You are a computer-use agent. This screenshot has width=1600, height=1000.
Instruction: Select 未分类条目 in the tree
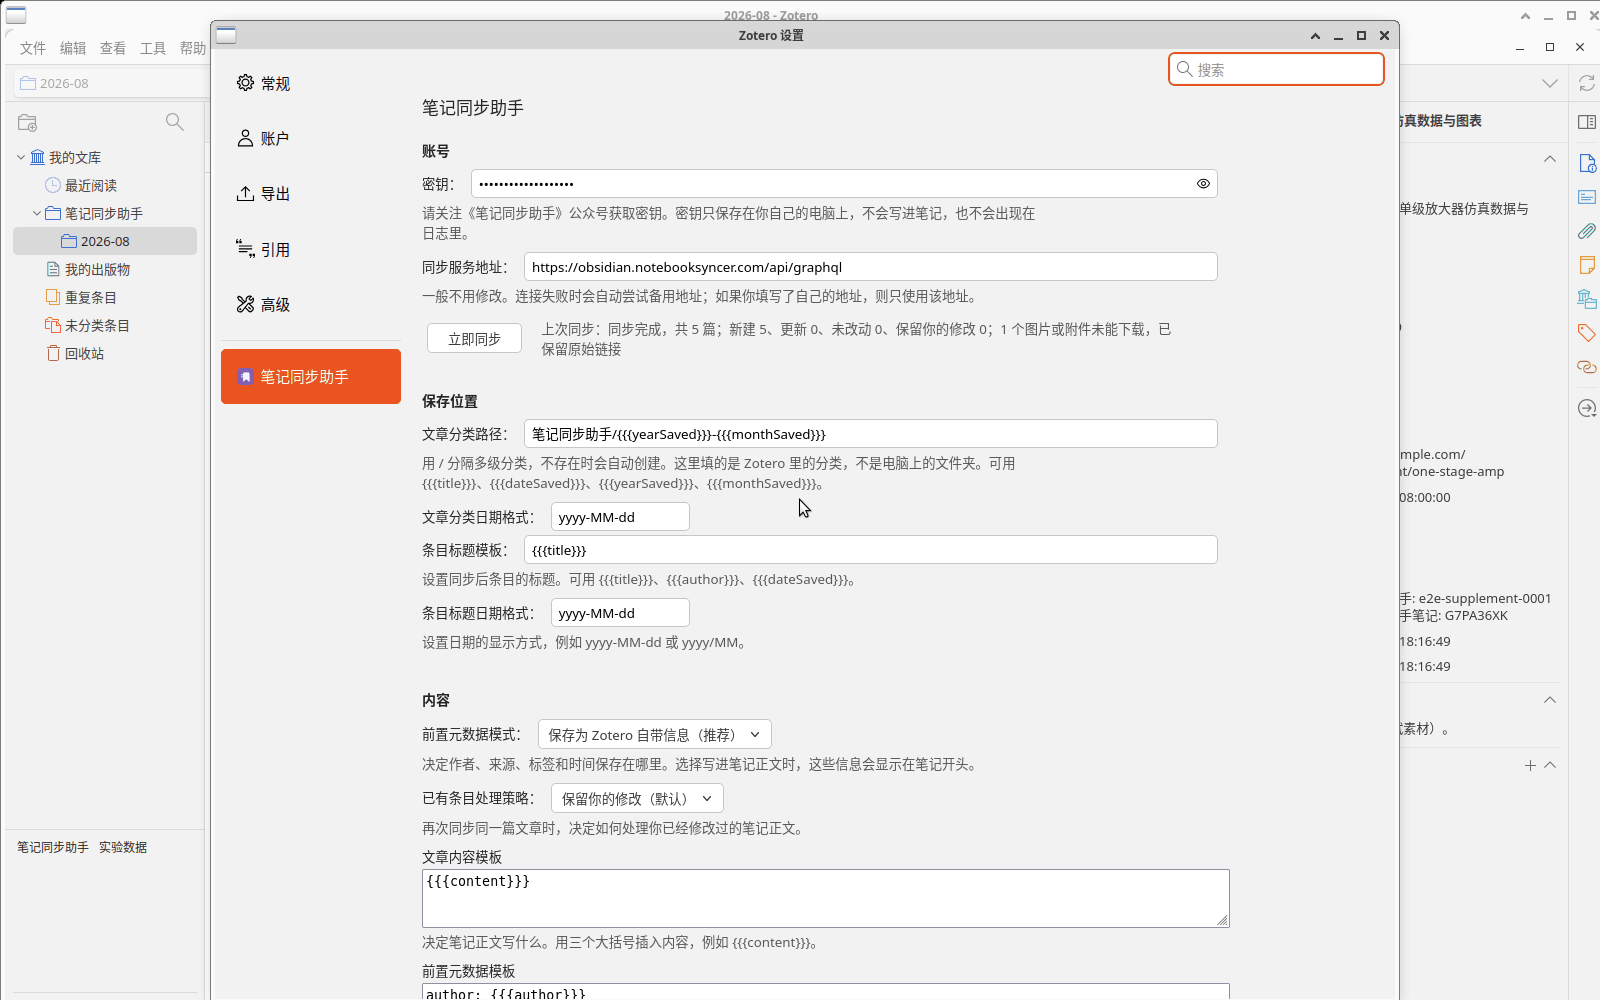click(97, 325)
